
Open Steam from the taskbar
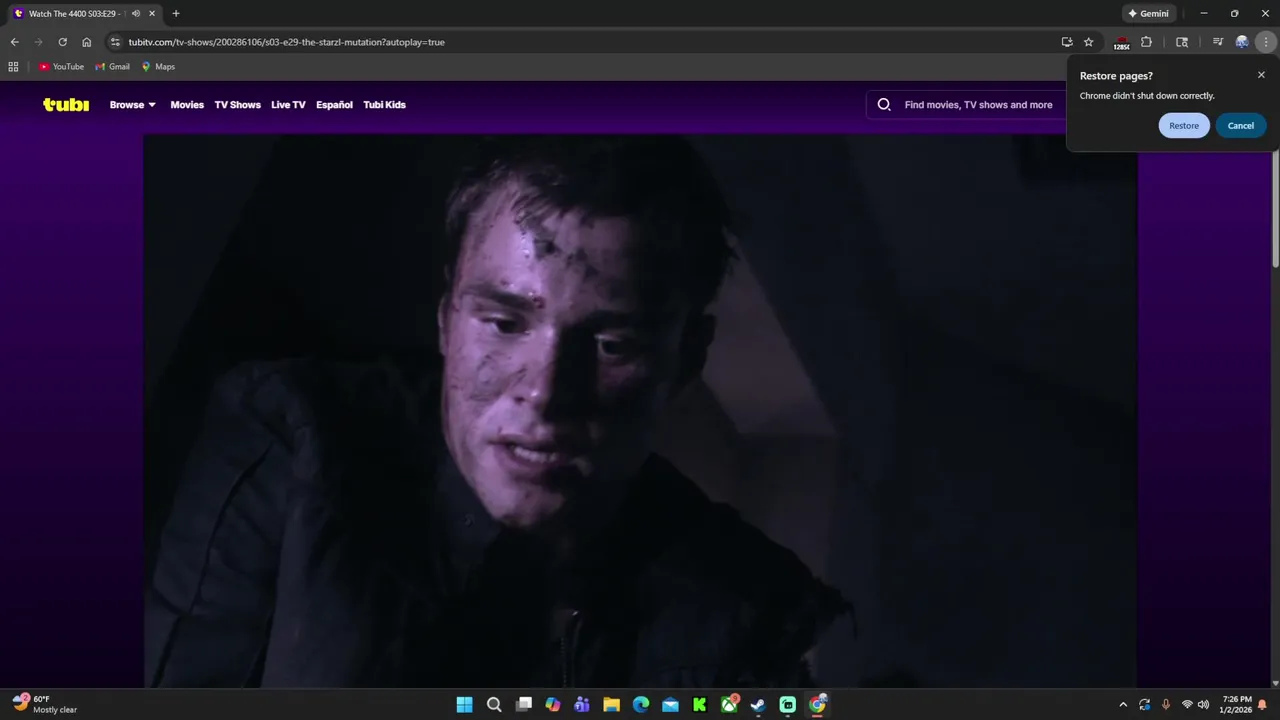[758, 704]
